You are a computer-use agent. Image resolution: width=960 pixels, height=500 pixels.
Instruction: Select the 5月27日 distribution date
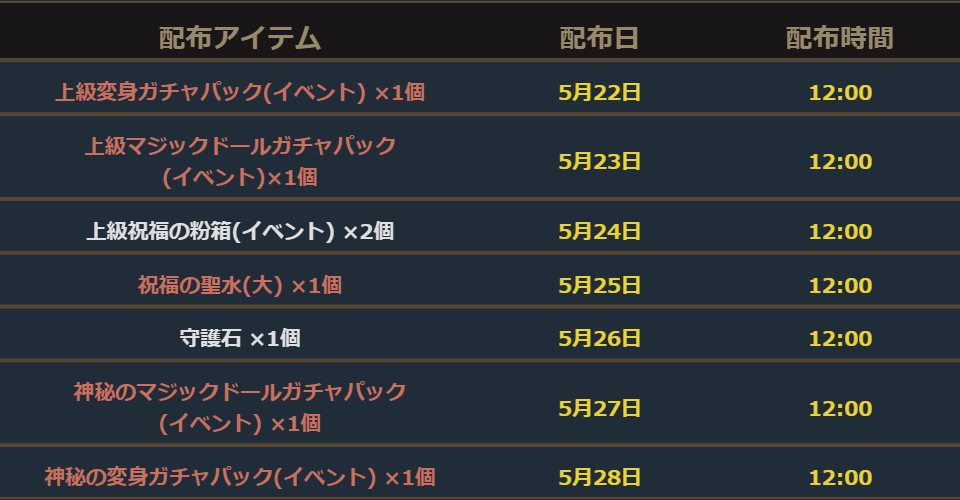click(599, 408)
